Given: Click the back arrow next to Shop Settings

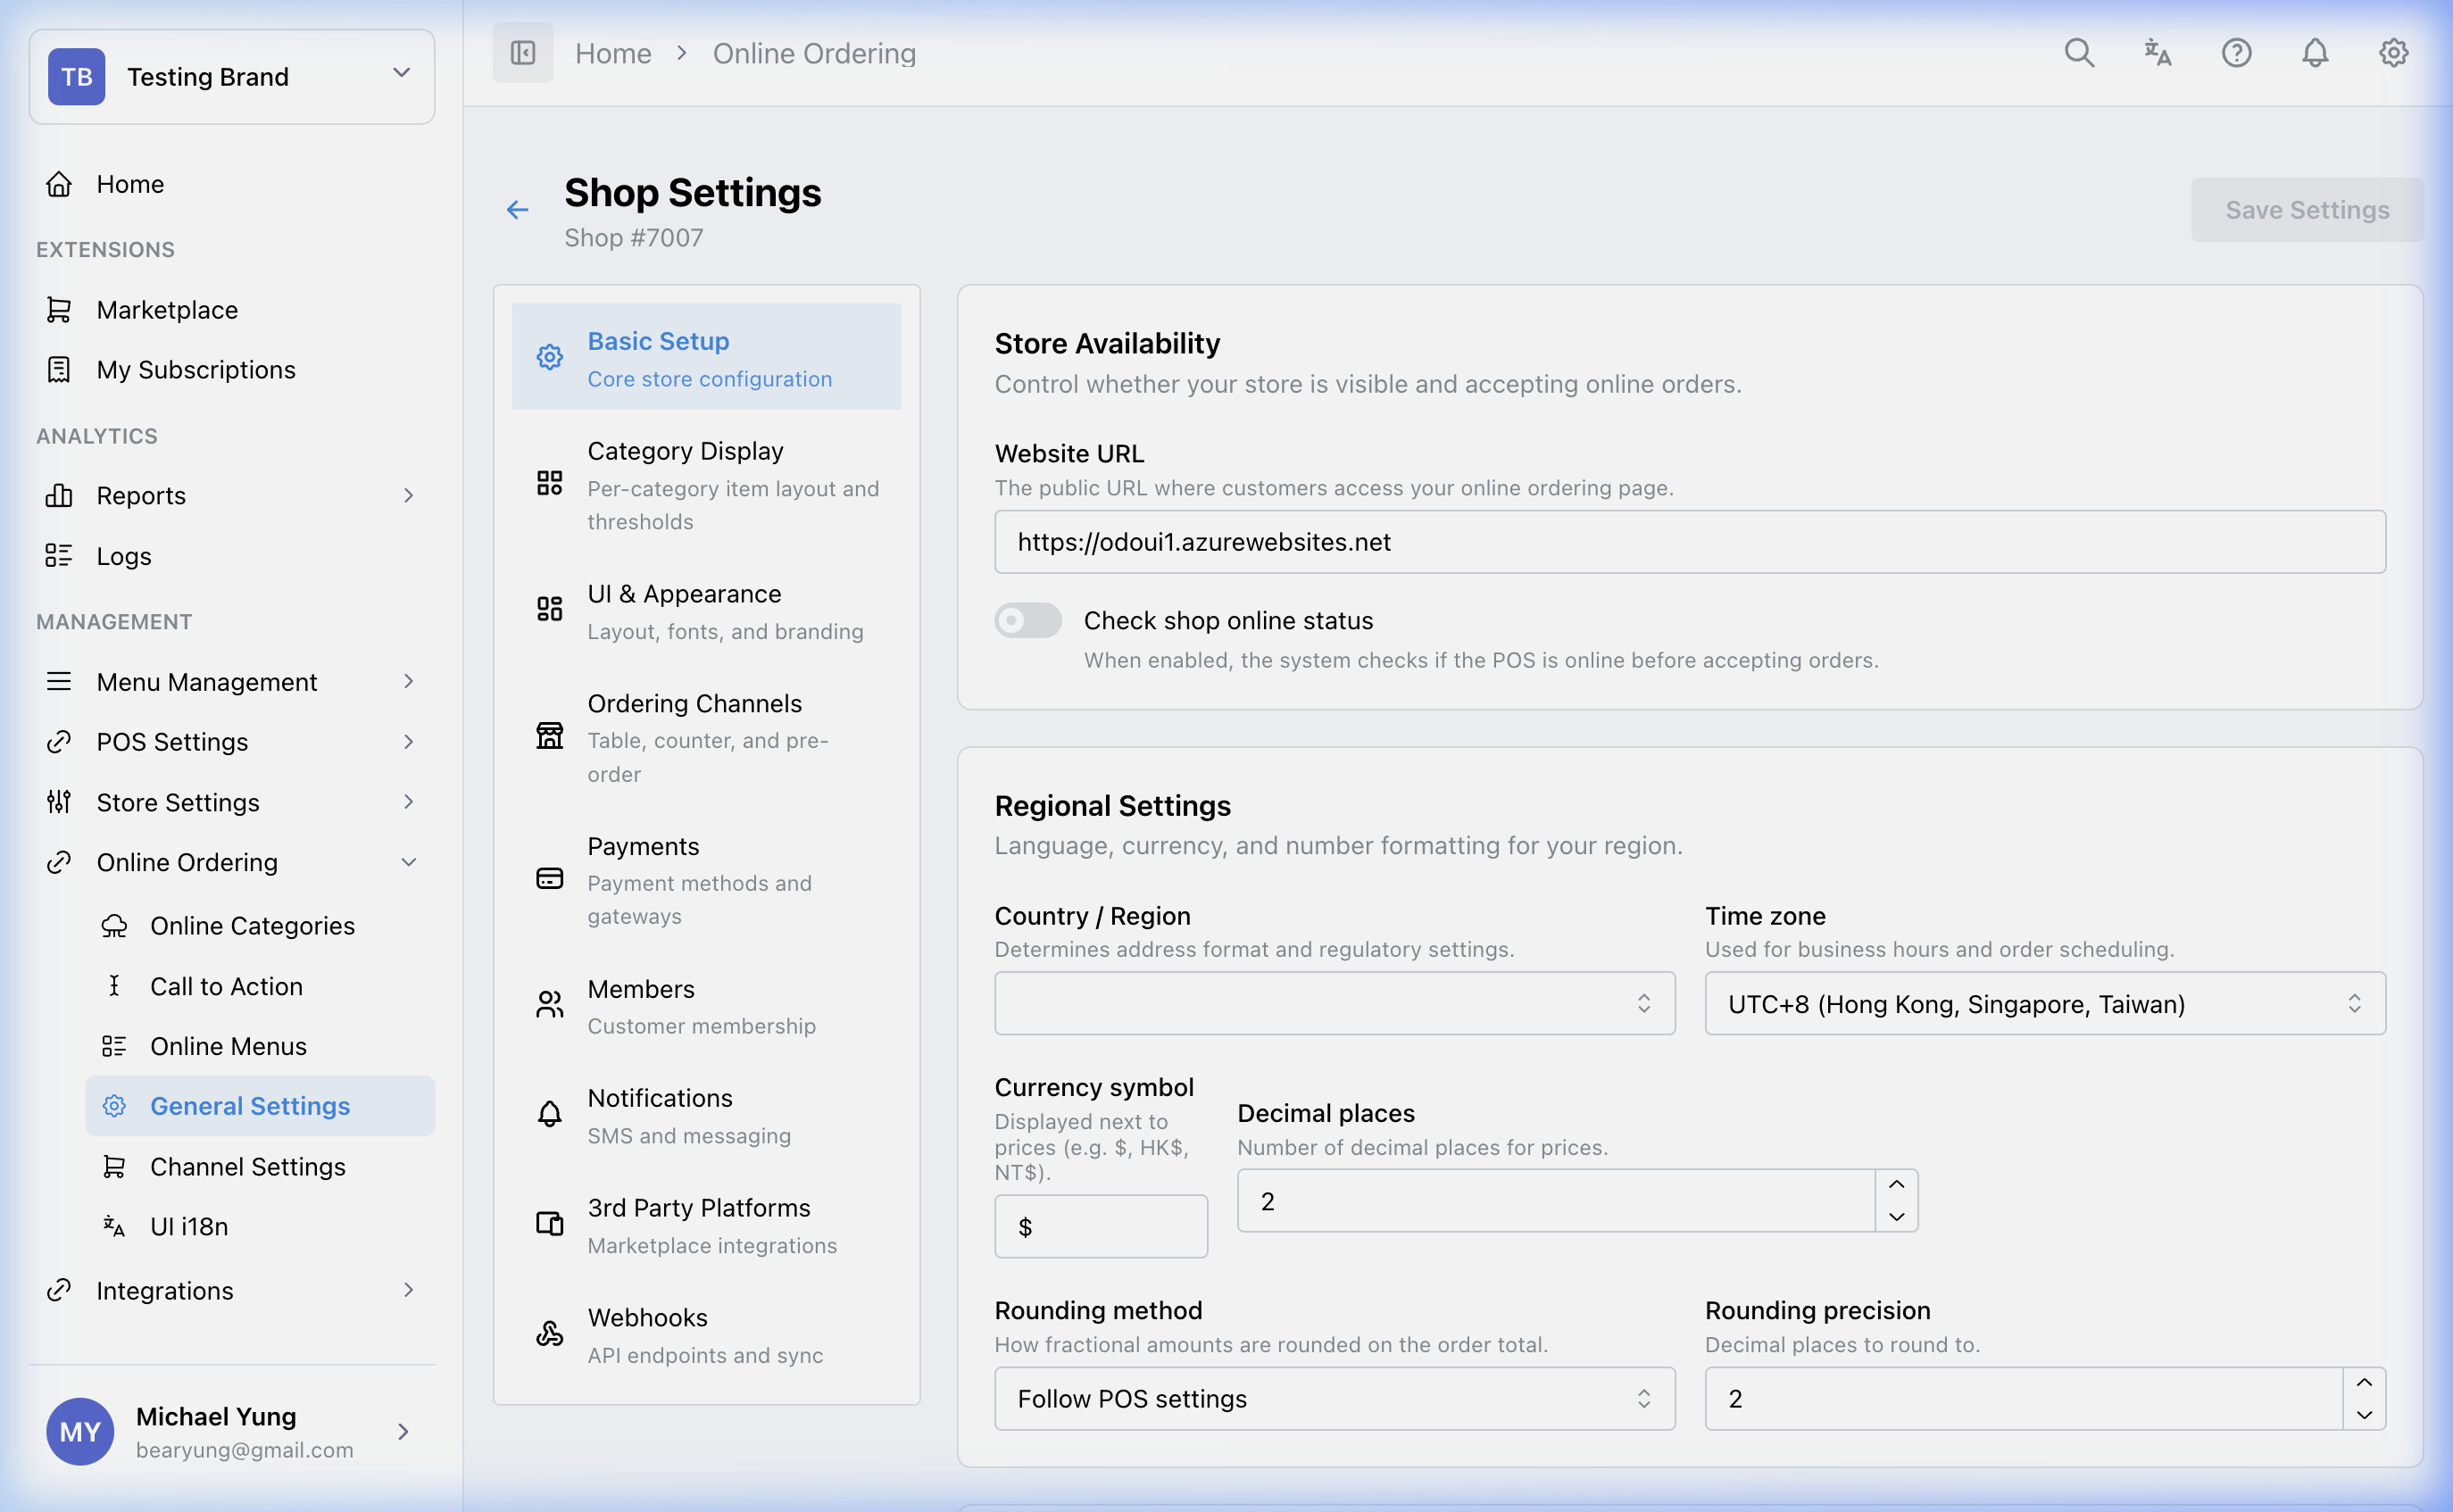Looking at the screenshot, I should (517, 209).
